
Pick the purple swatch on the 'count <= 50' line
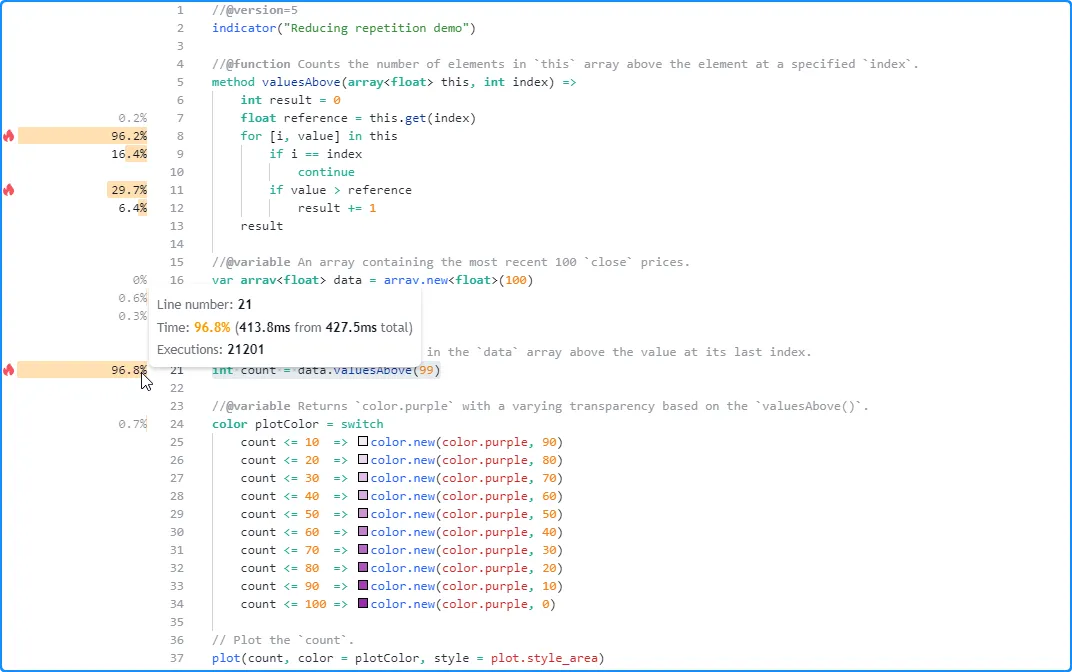tap(364, 514)
